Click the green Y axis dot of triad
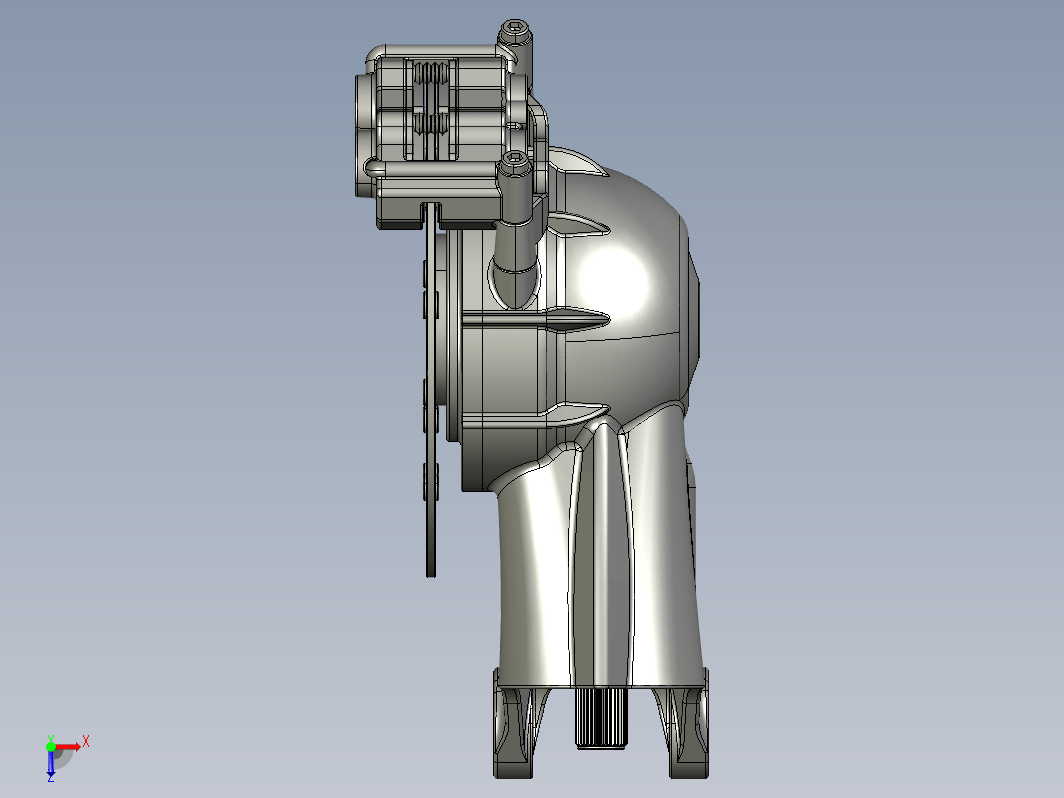Image resolution: width=1064 pixels, height=798 pixels. [x=51, y=746]
